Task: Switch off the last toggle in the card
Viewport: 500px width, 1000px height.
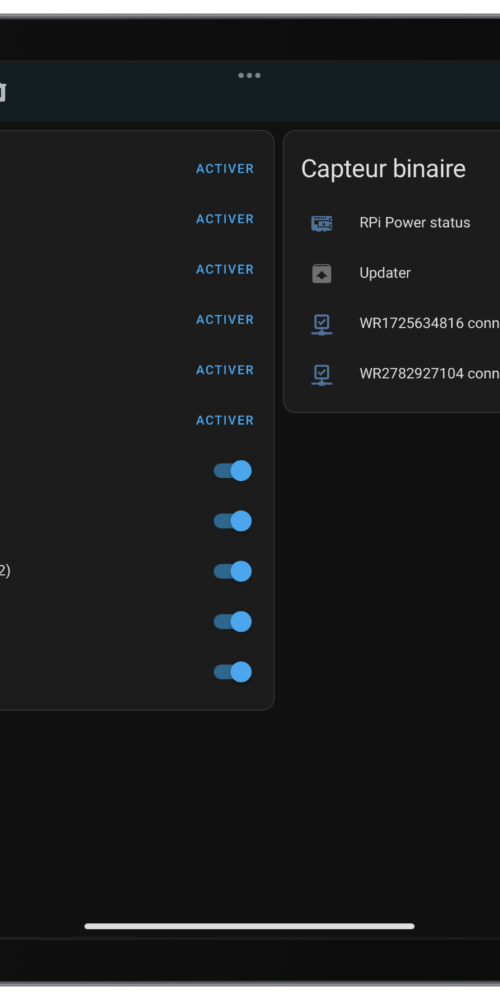Action: coord(233,672)
